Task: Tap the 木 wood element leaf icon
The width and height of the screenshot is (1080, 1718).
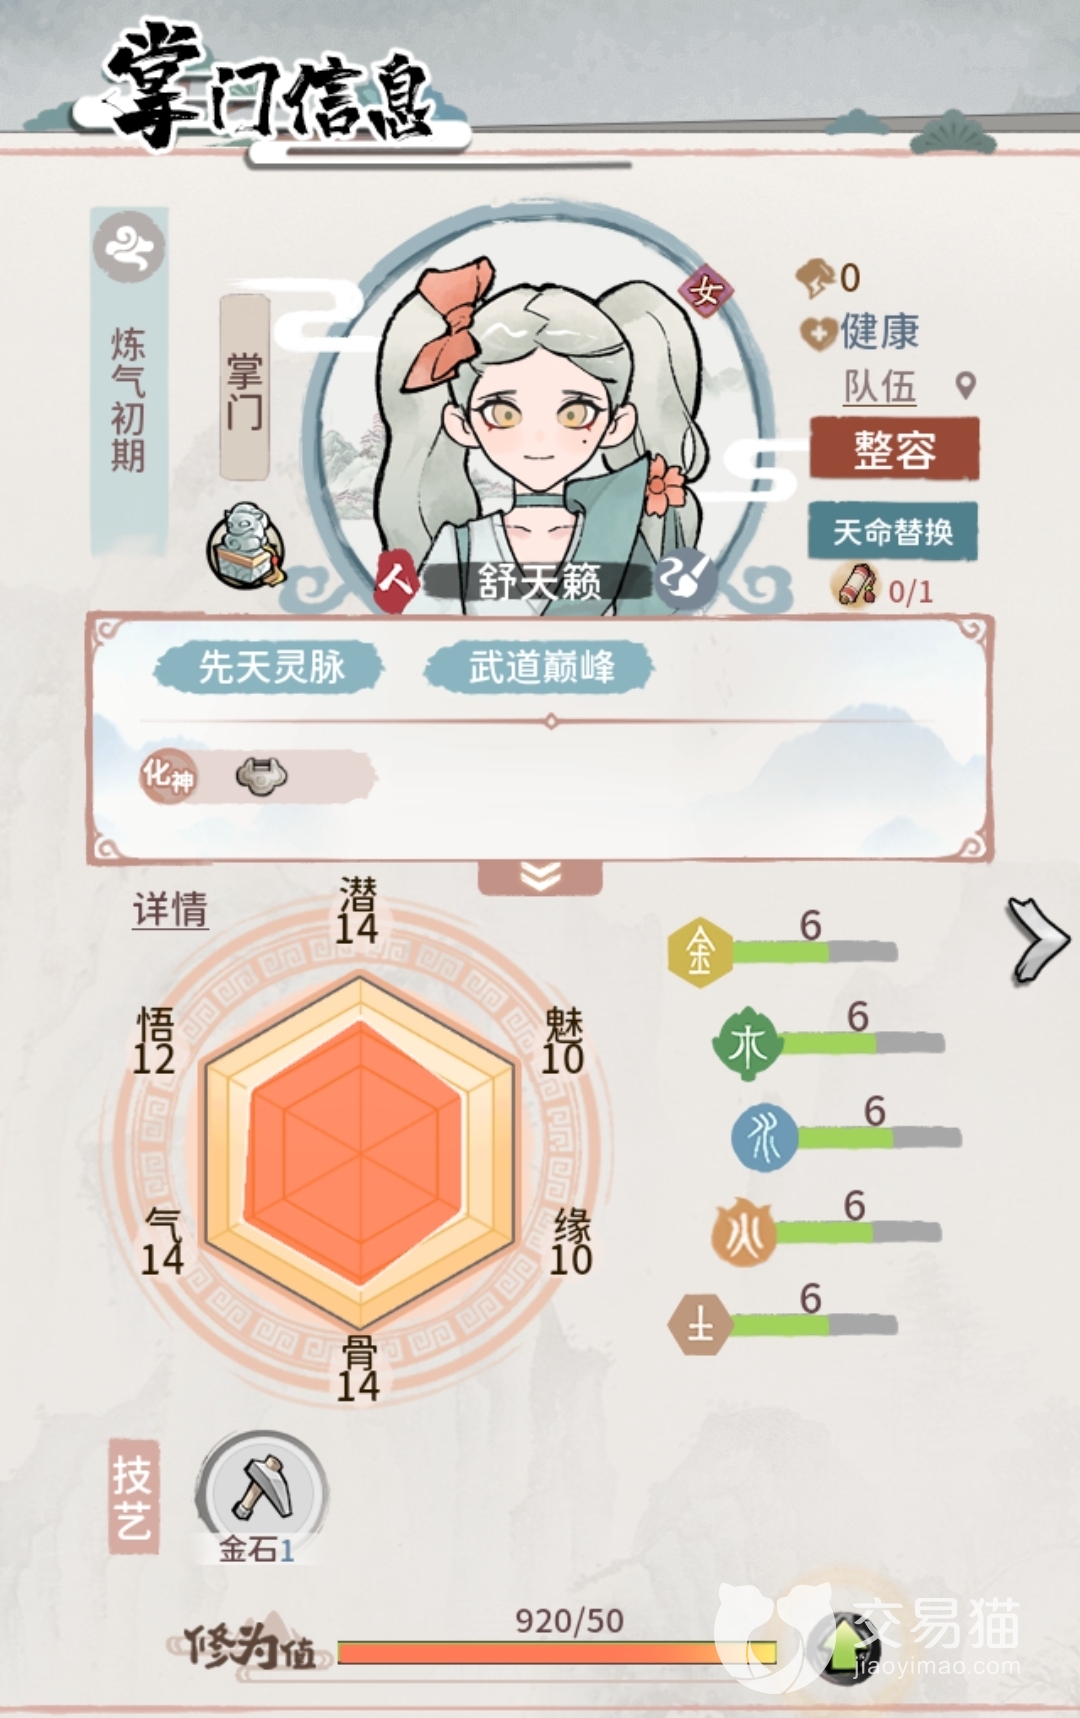Action: (x=747, y=1044)
